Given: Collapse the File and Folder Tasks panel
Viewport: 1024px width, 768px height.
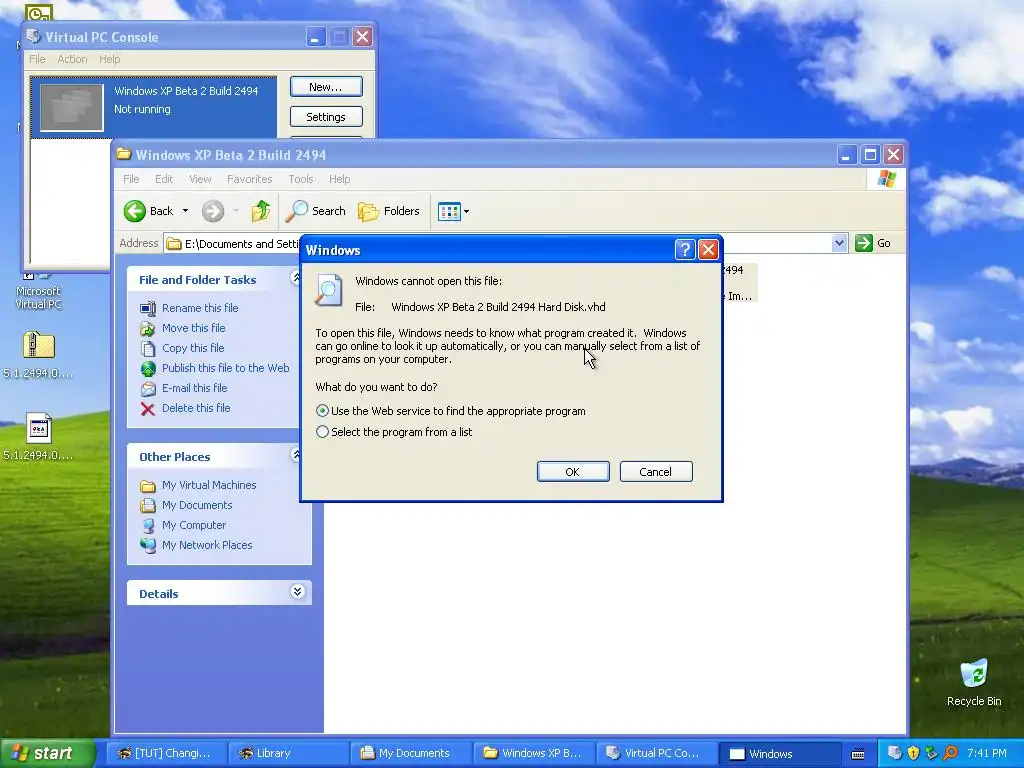Looking at the screenshot, I should (297, 278).
